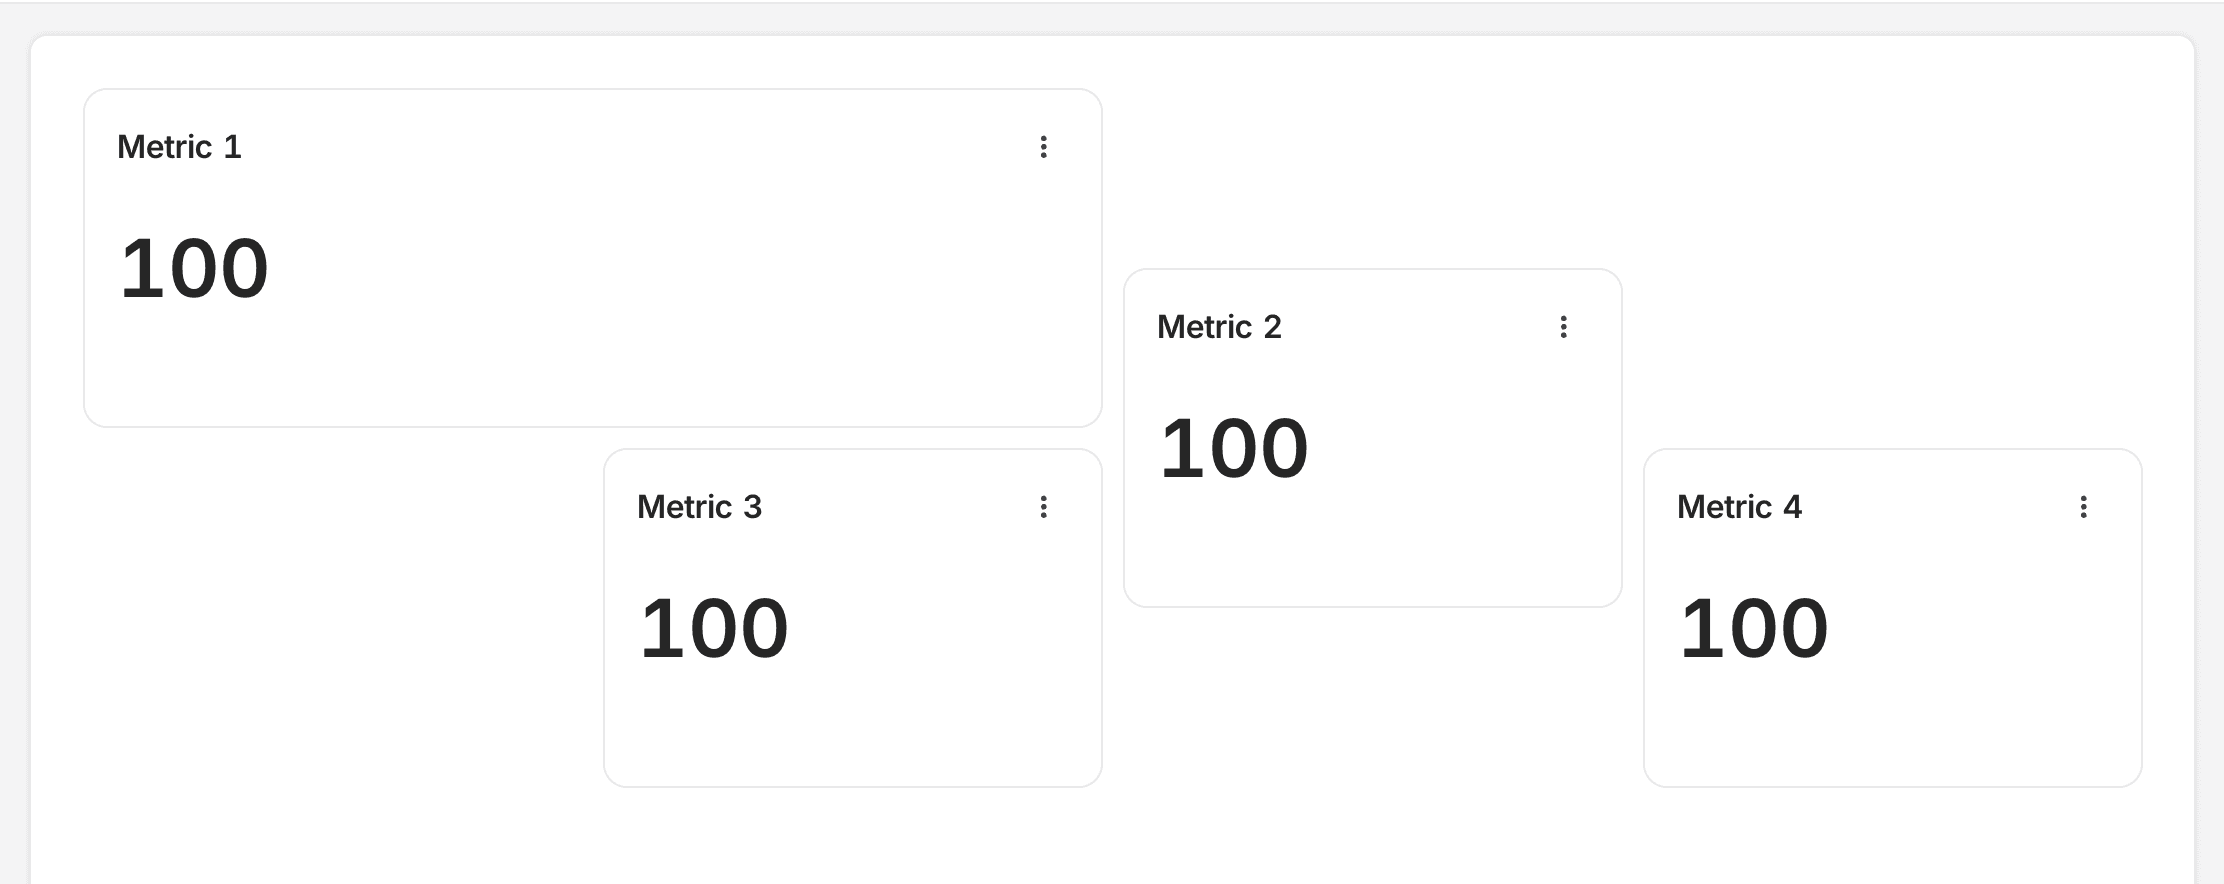Viewport: 2224px width, 884px height.
Task: Show more options for Metric 4
Action: point(2083,507)
